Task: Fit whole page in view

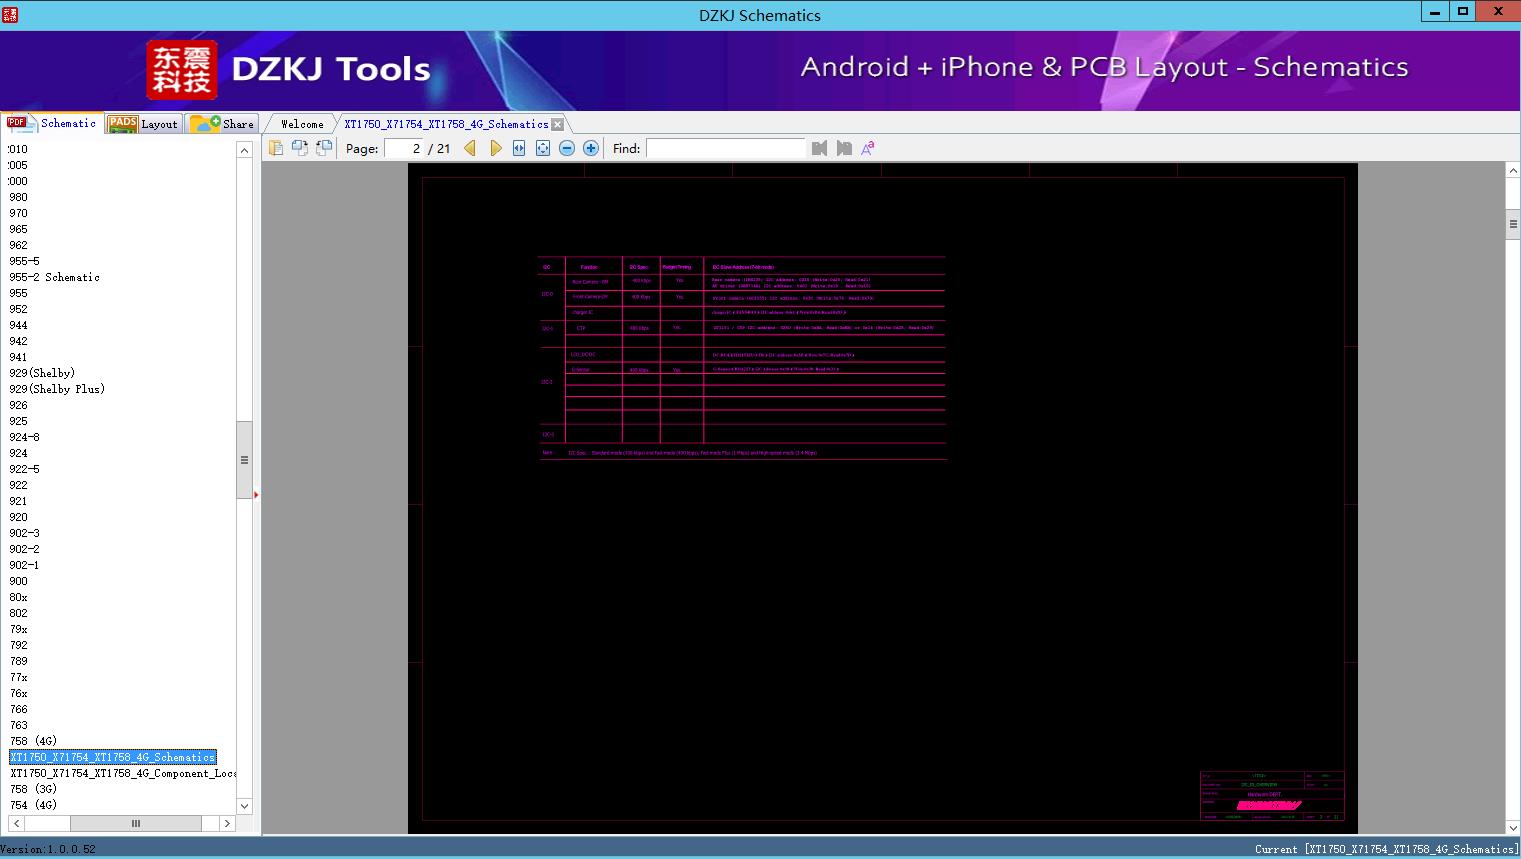Action: pyautogui.click(x=543, y=148)
